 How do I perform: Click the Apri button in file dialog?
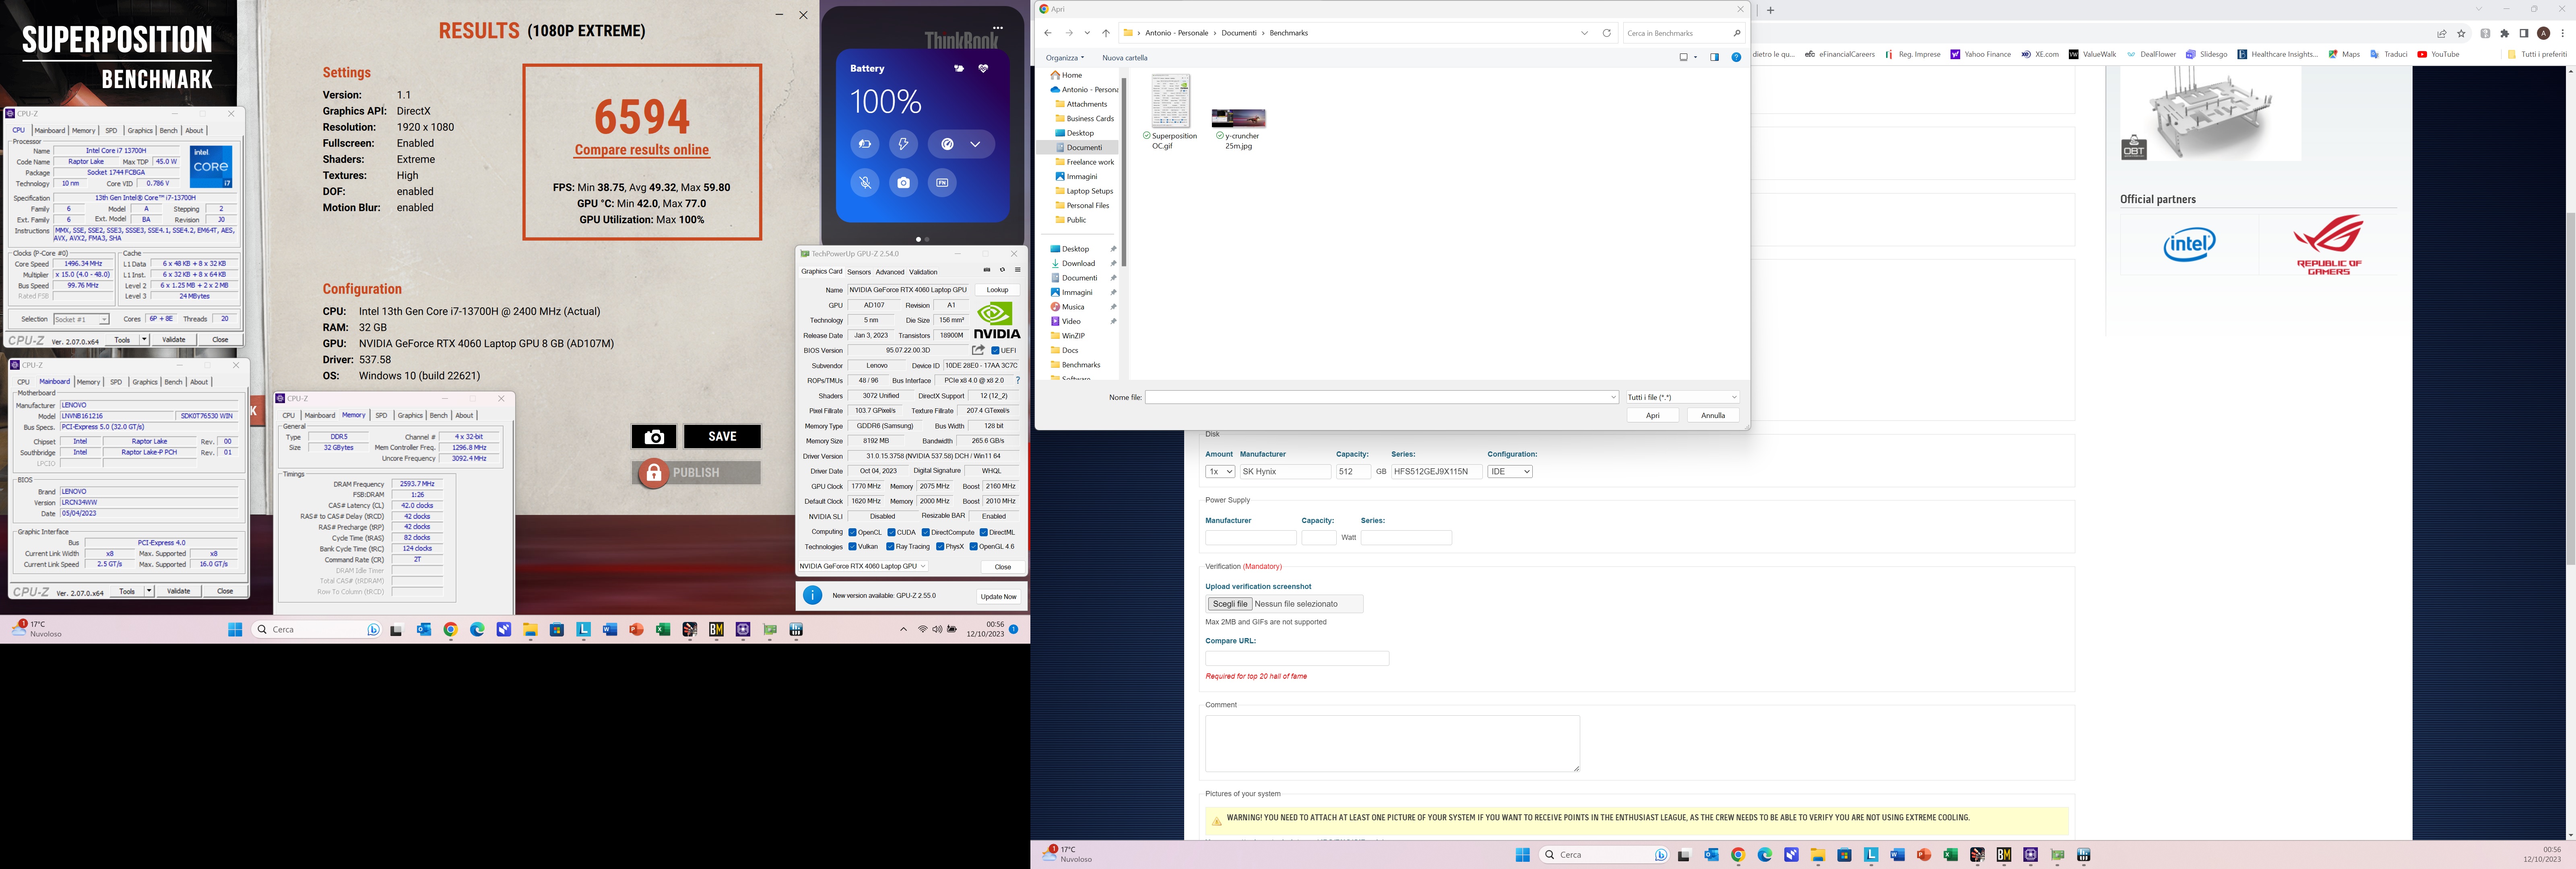click(1653, 416)
